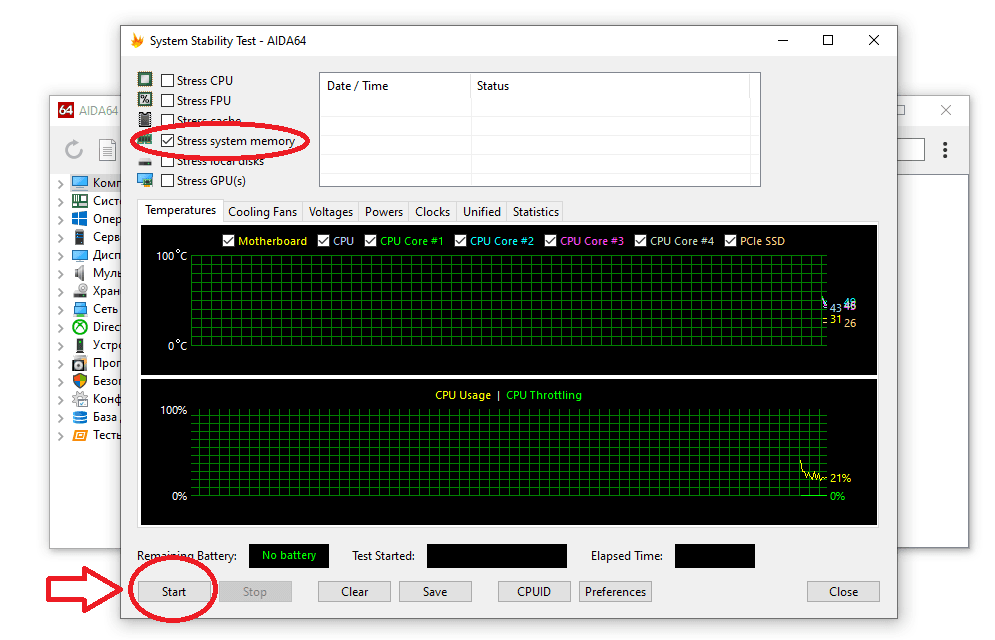
Task: Expand the Сист tree node
Action: (x=60, y=202)
